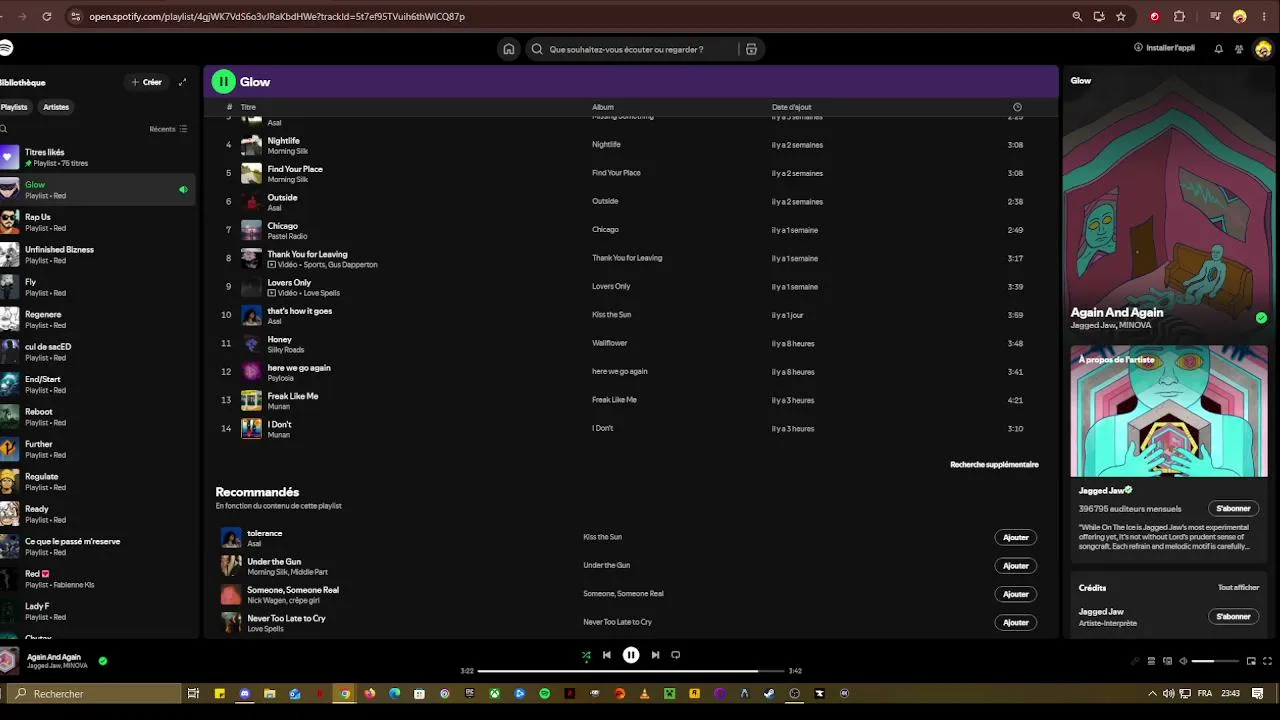This screenshot has height=720, width=1280.
Task: Add Someone, Someone Real with its Ajouter button
Action: 1015,594
